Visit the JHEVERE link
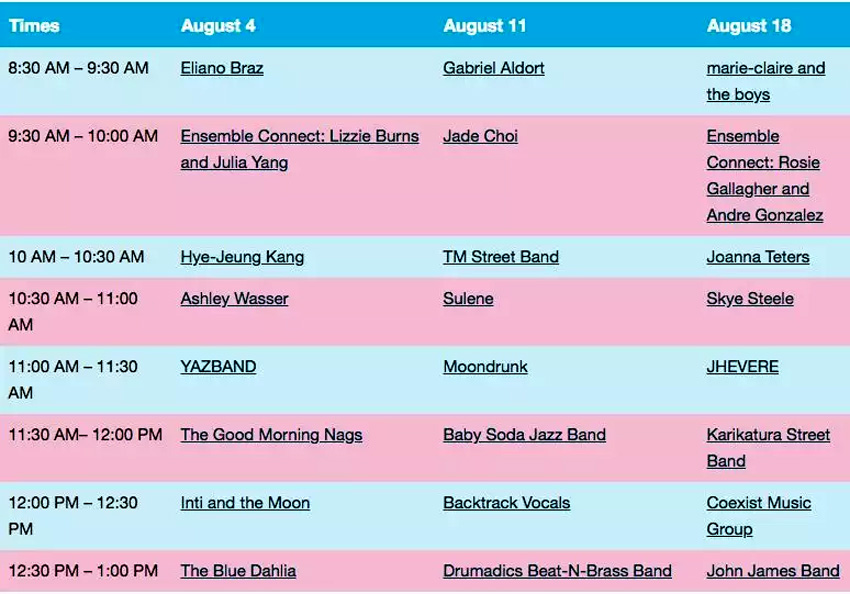850x594 pixels. click(x=742, y=367)
